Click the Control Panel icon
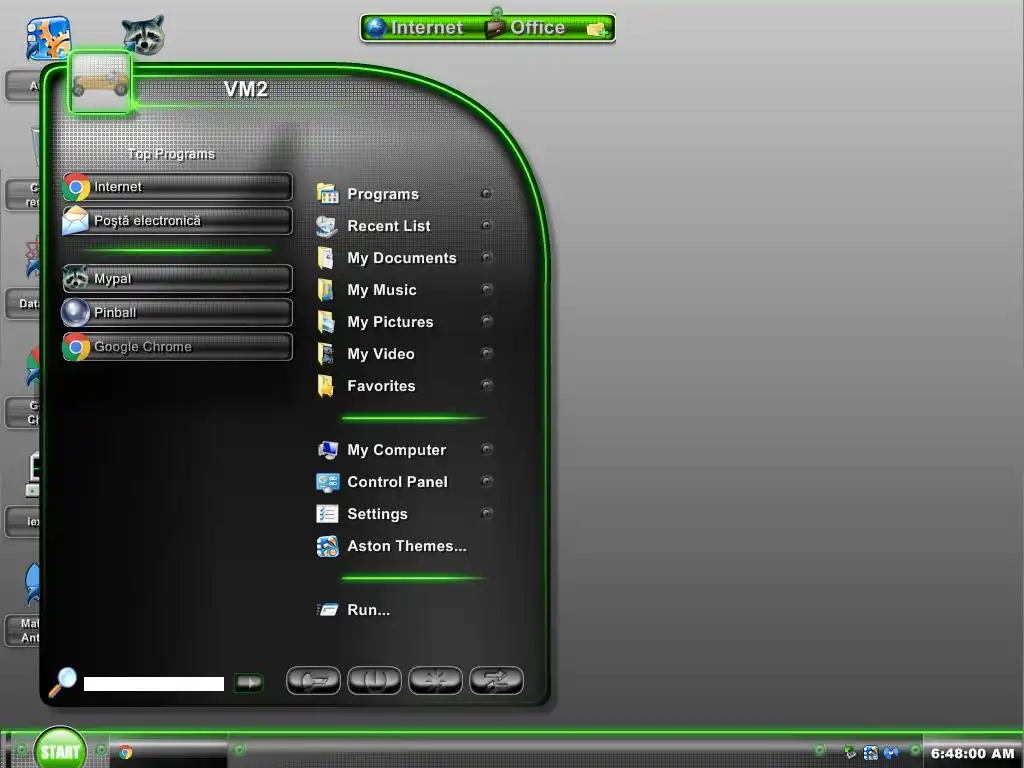 327,482
